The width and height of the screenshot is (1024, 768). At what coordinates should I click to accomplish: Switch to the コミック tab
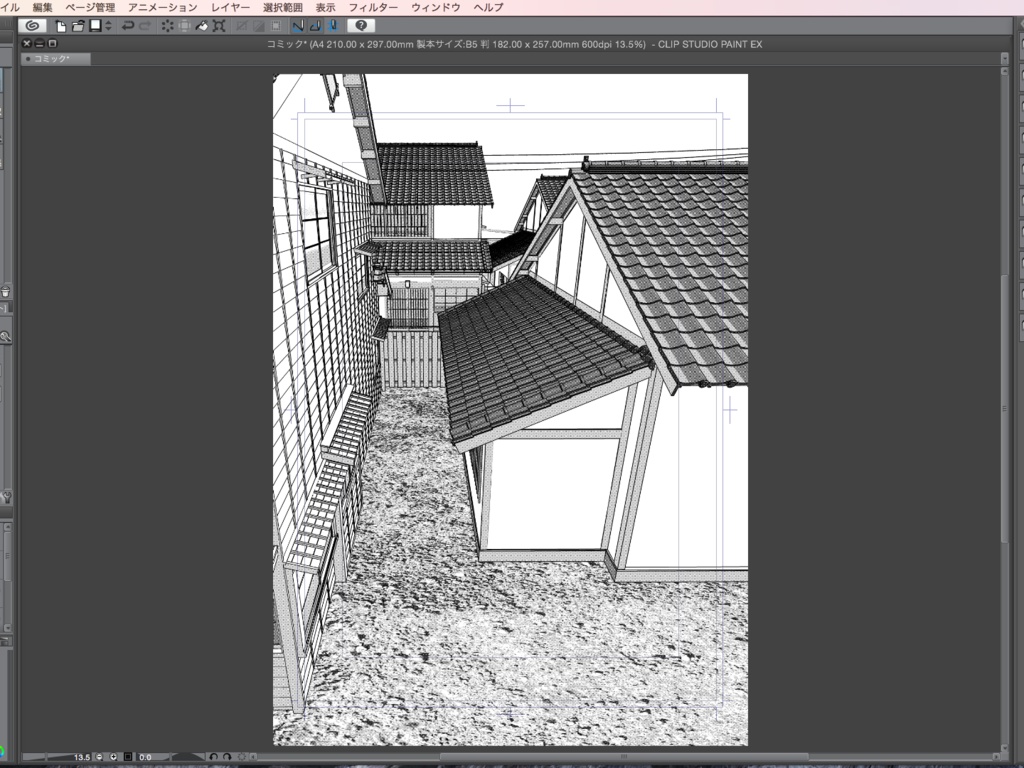pyautogui.click(x=55, y=58)
